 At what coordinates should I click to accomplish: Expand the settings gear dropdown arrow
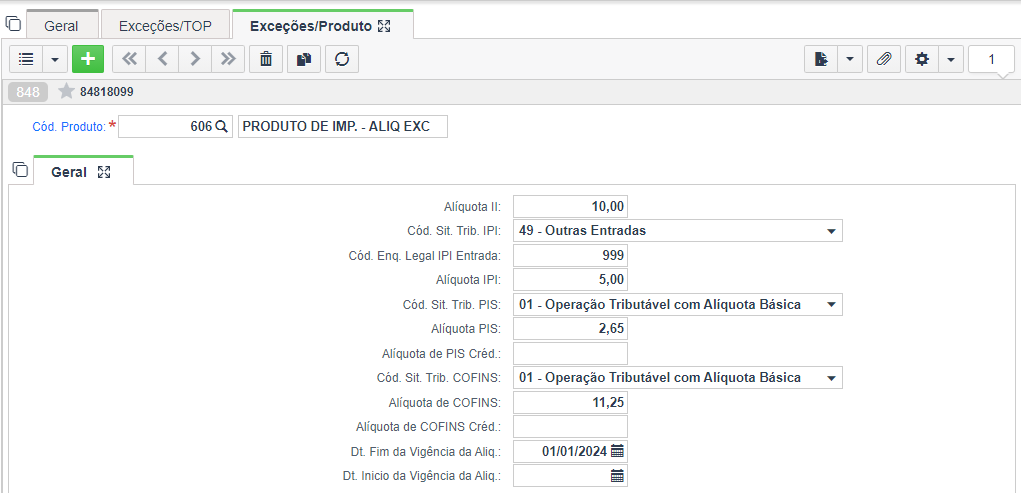tap(951, 59)
